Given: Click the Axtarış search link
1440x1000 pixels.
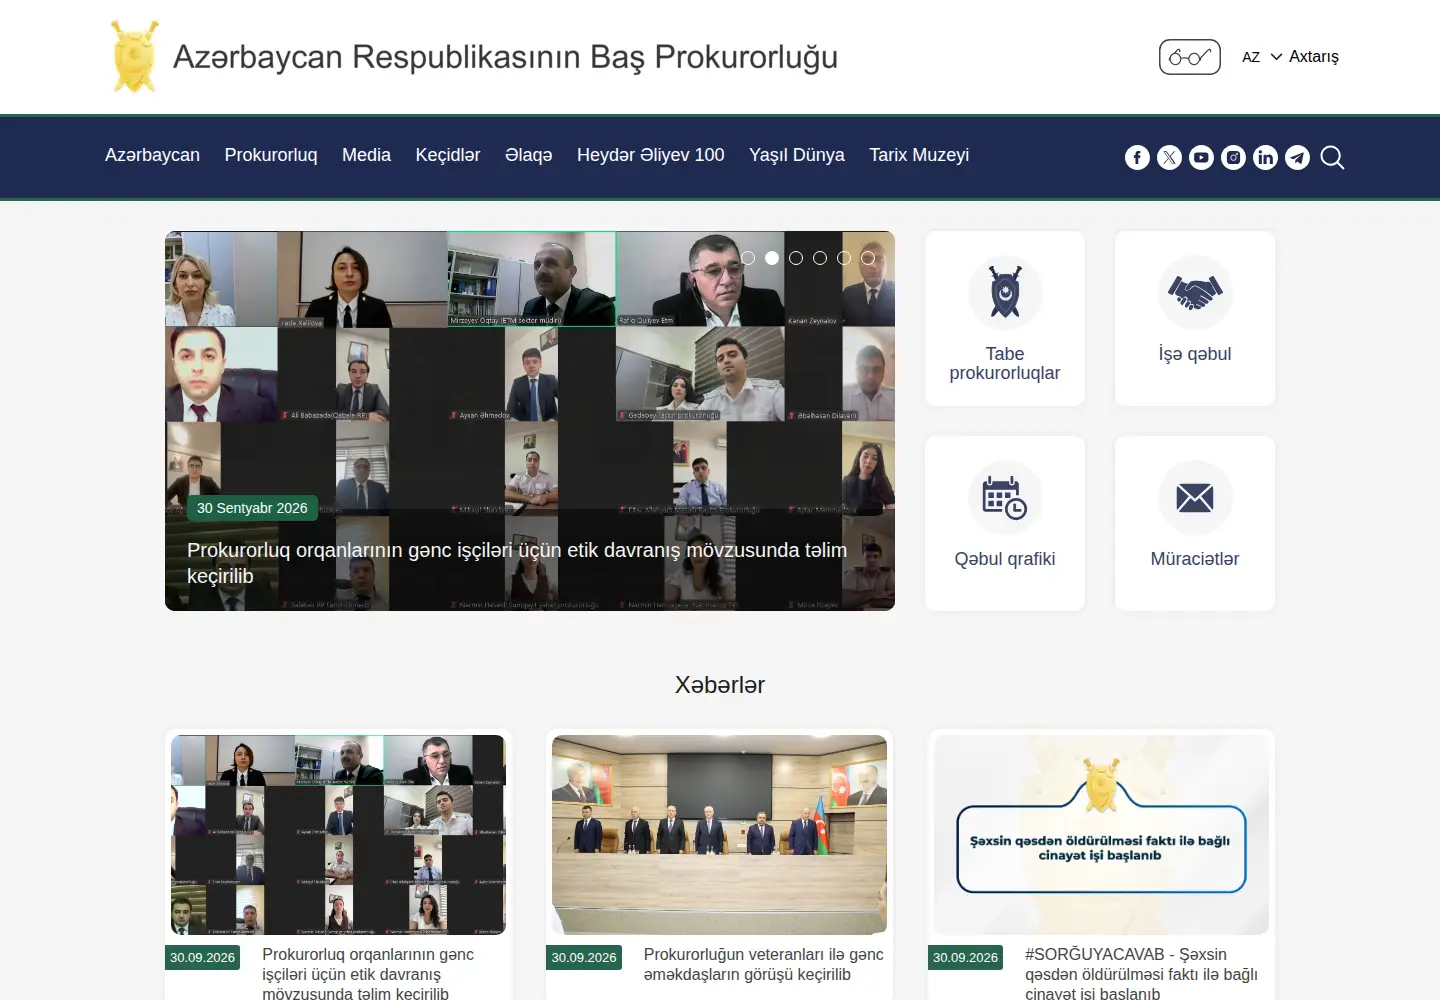Looking at the screenshot, I should [1314, 57].
